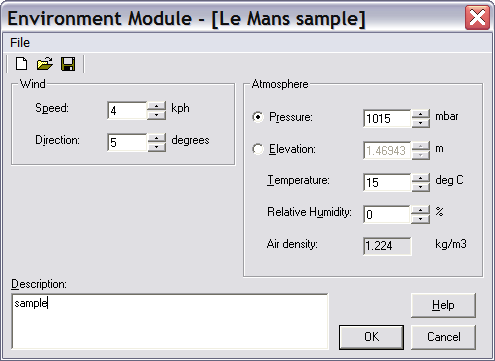This screenshot has height=361, width=495.
Task: Click the Temperature input field
Action: (x=387, y=182)
